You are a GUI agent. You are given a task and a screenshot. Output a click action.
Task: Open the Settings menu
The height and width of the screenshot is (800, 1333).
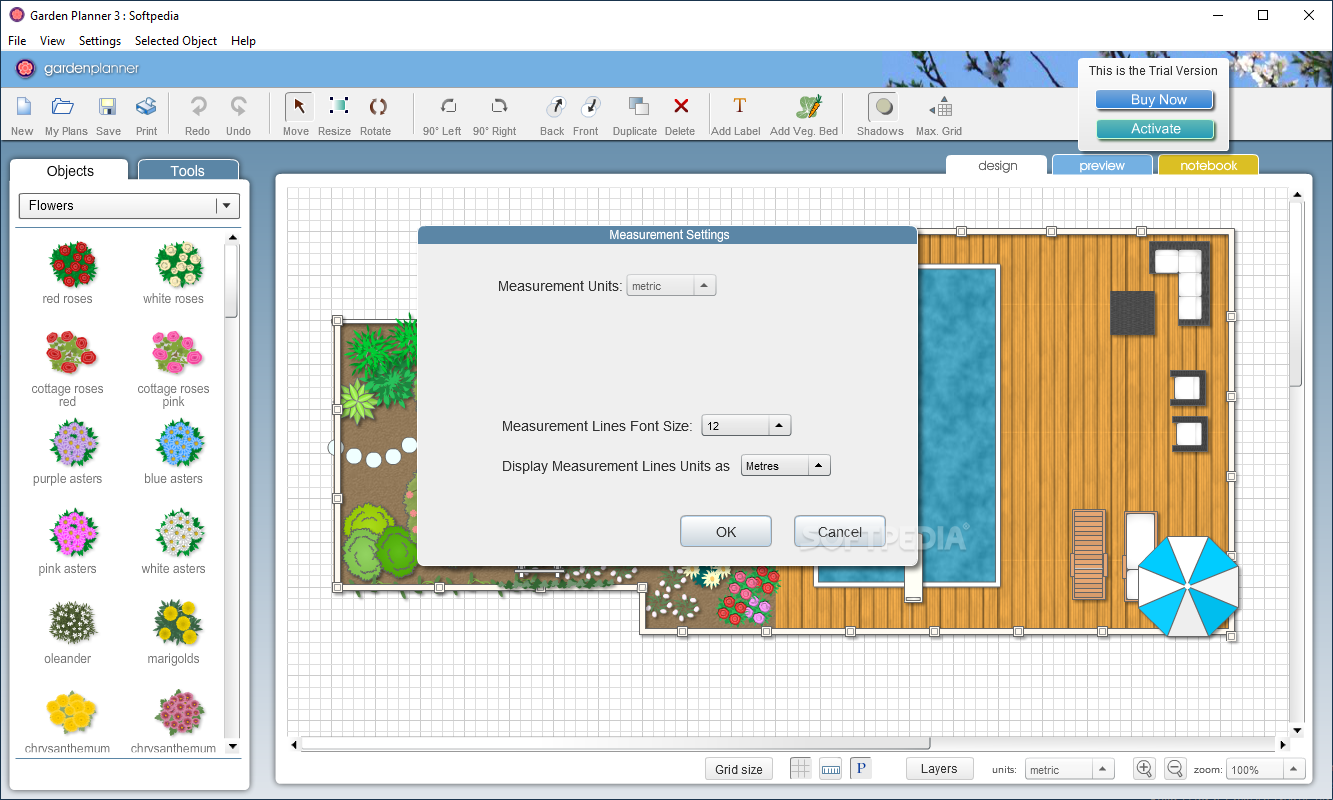[x=100, y=41]
